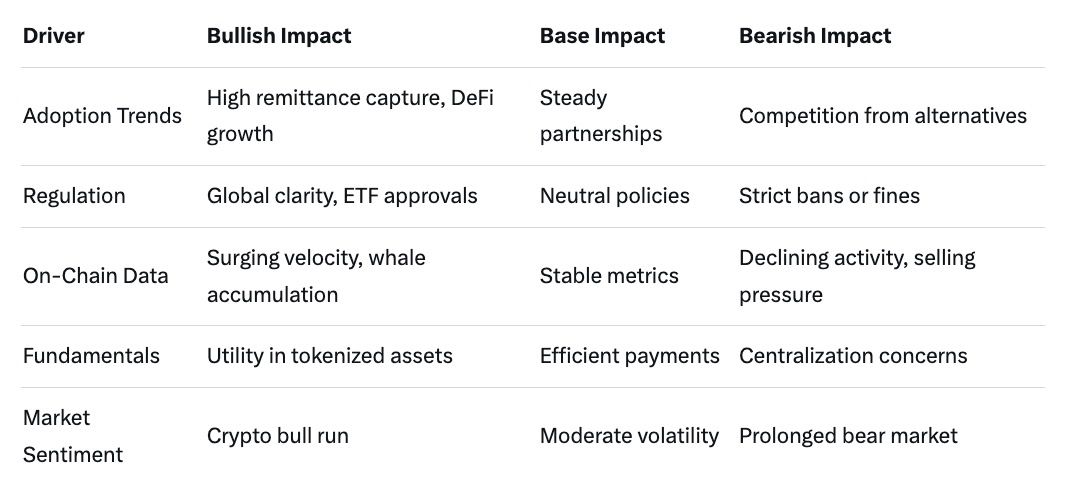Image resolution: width=1076 pixels, height=496 pixels.
Task: Select the Adoption Trends row label
Action: (x=102, y=116)
